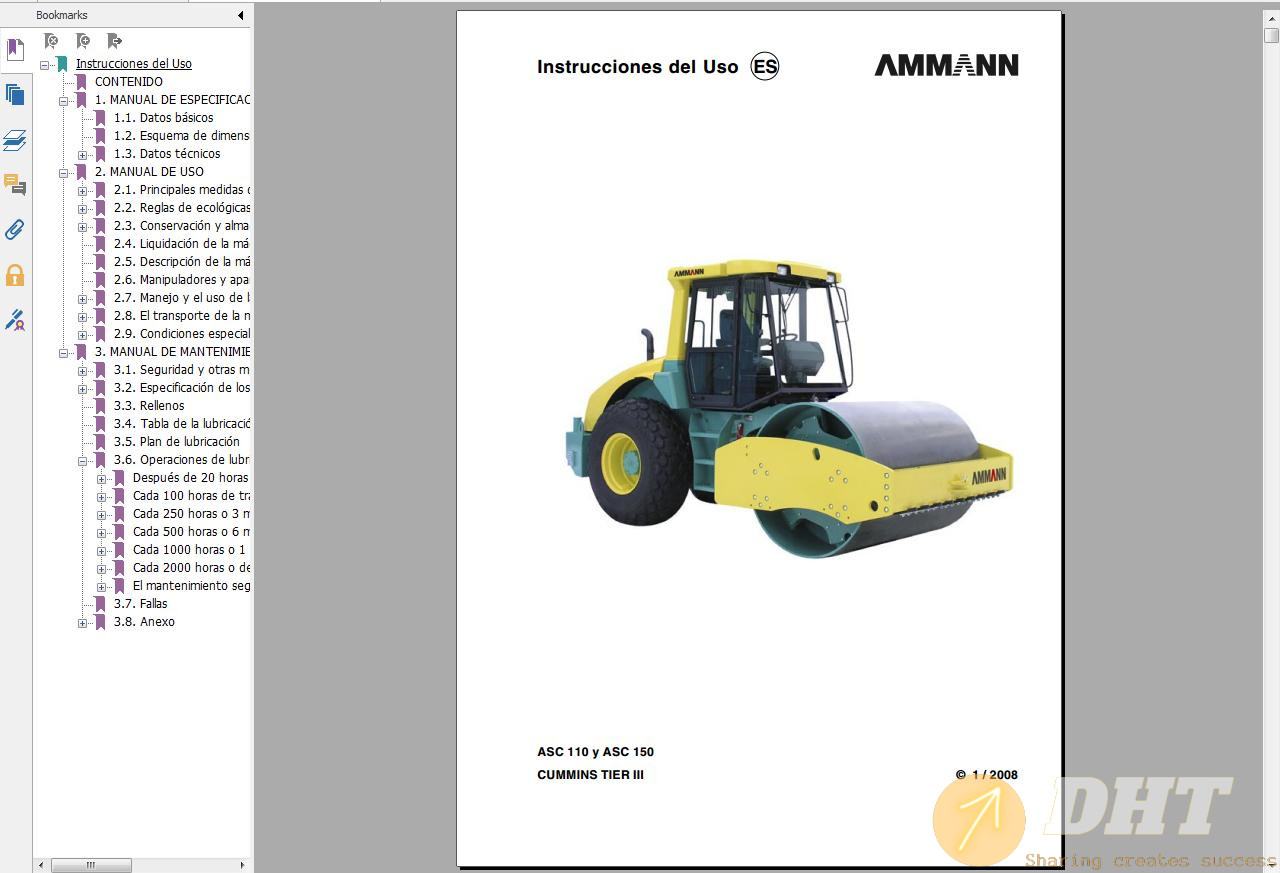The image size is (1280, 873).
Task: Go to 1.2. Esquema de dimens bookmark
Action: click(182, 136)
